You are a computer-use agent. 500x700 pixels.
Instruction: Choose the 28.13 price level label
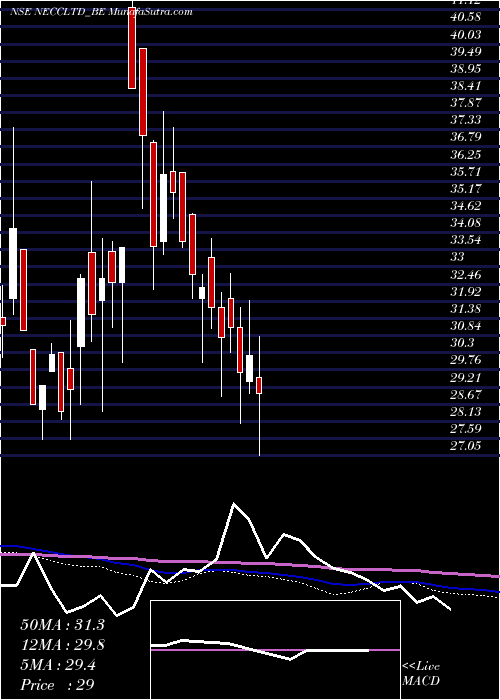pos(467,412)
